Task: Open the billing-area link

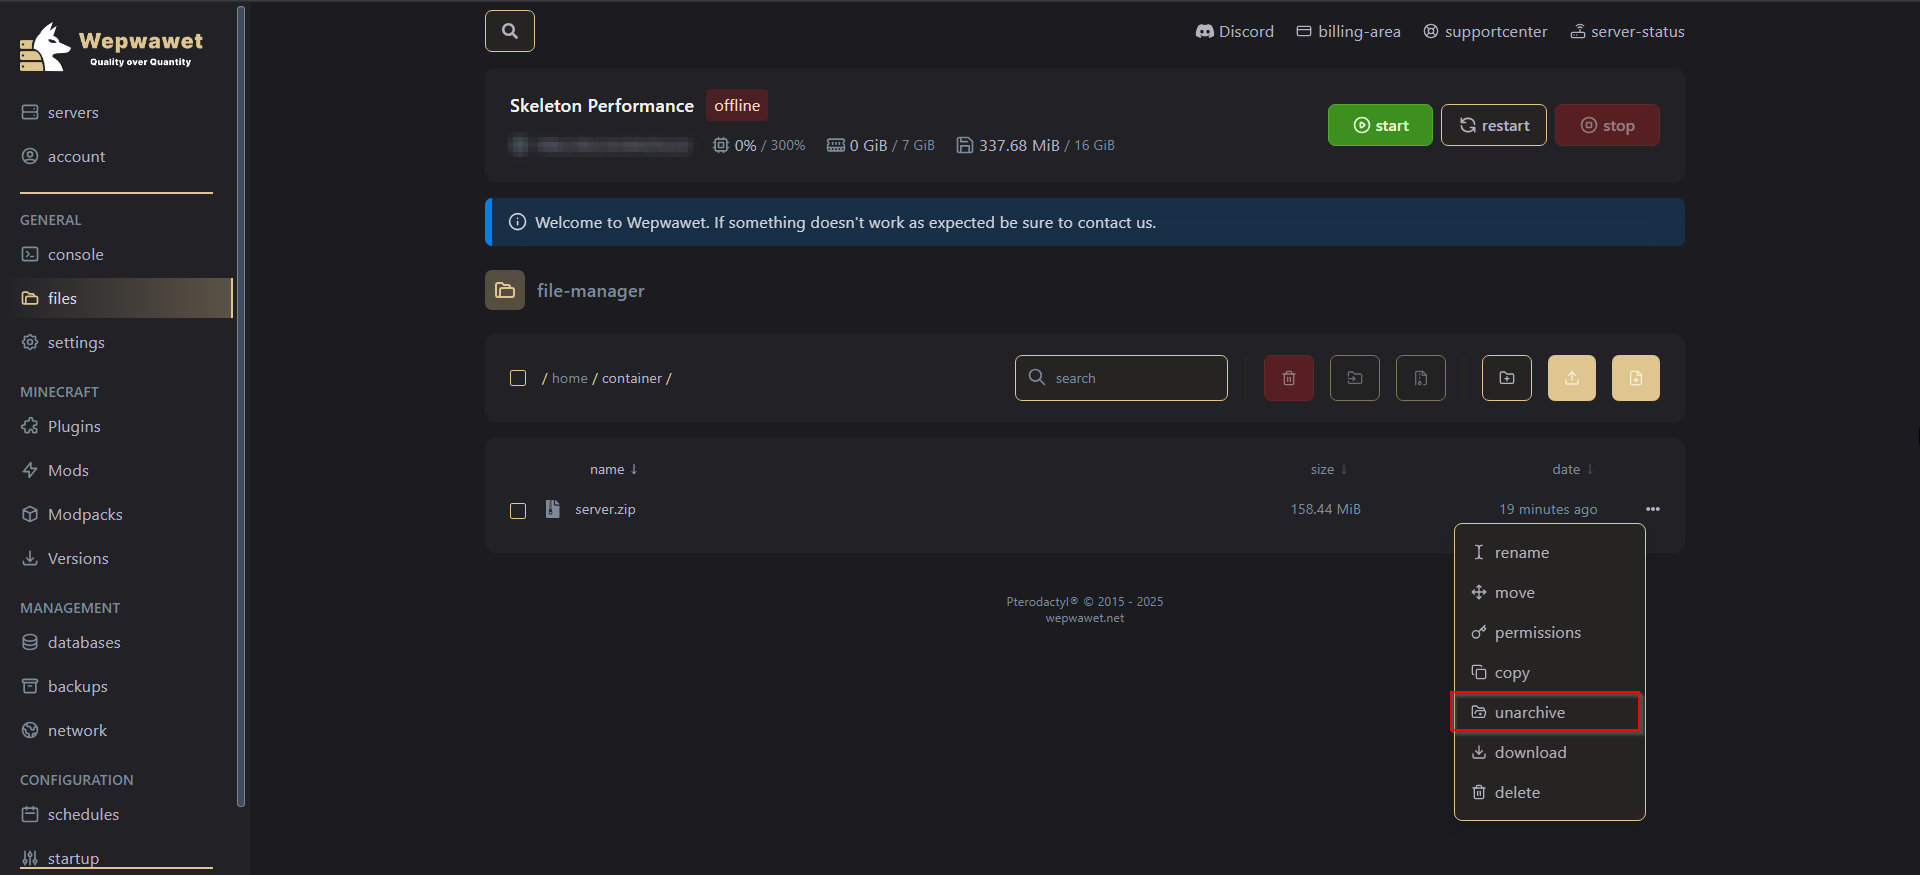Action: [1348, 31]
